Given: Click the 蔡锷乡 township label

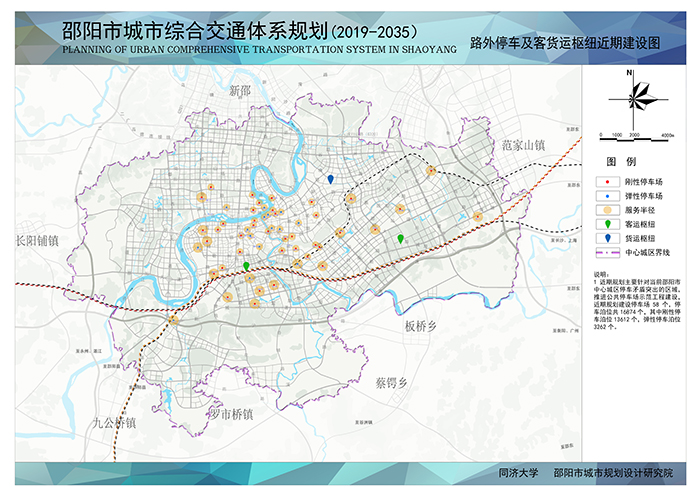Looking at the screenshot, I should pyautogui.click(x=391, y=383).
